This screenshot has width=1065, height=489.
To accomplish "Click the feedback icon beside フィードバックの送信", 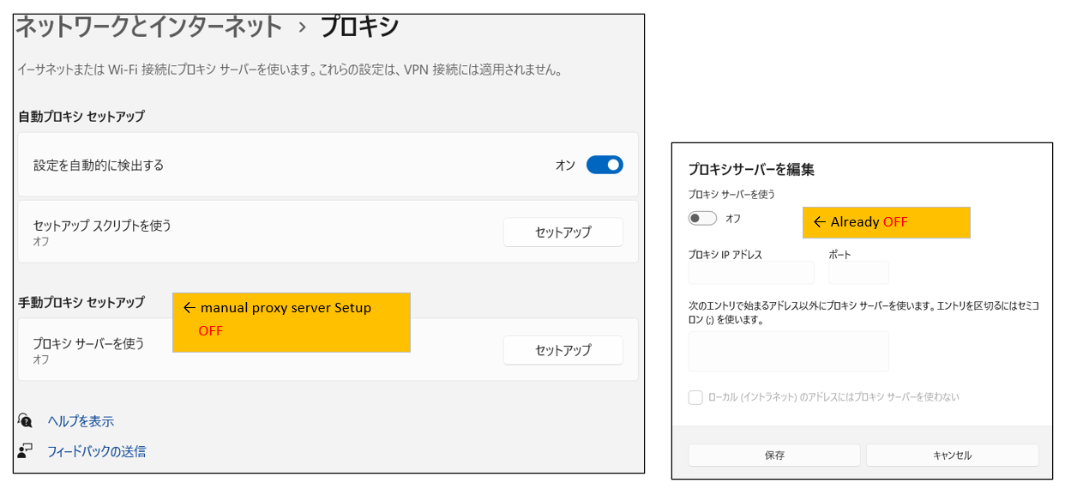I will 25,450.
